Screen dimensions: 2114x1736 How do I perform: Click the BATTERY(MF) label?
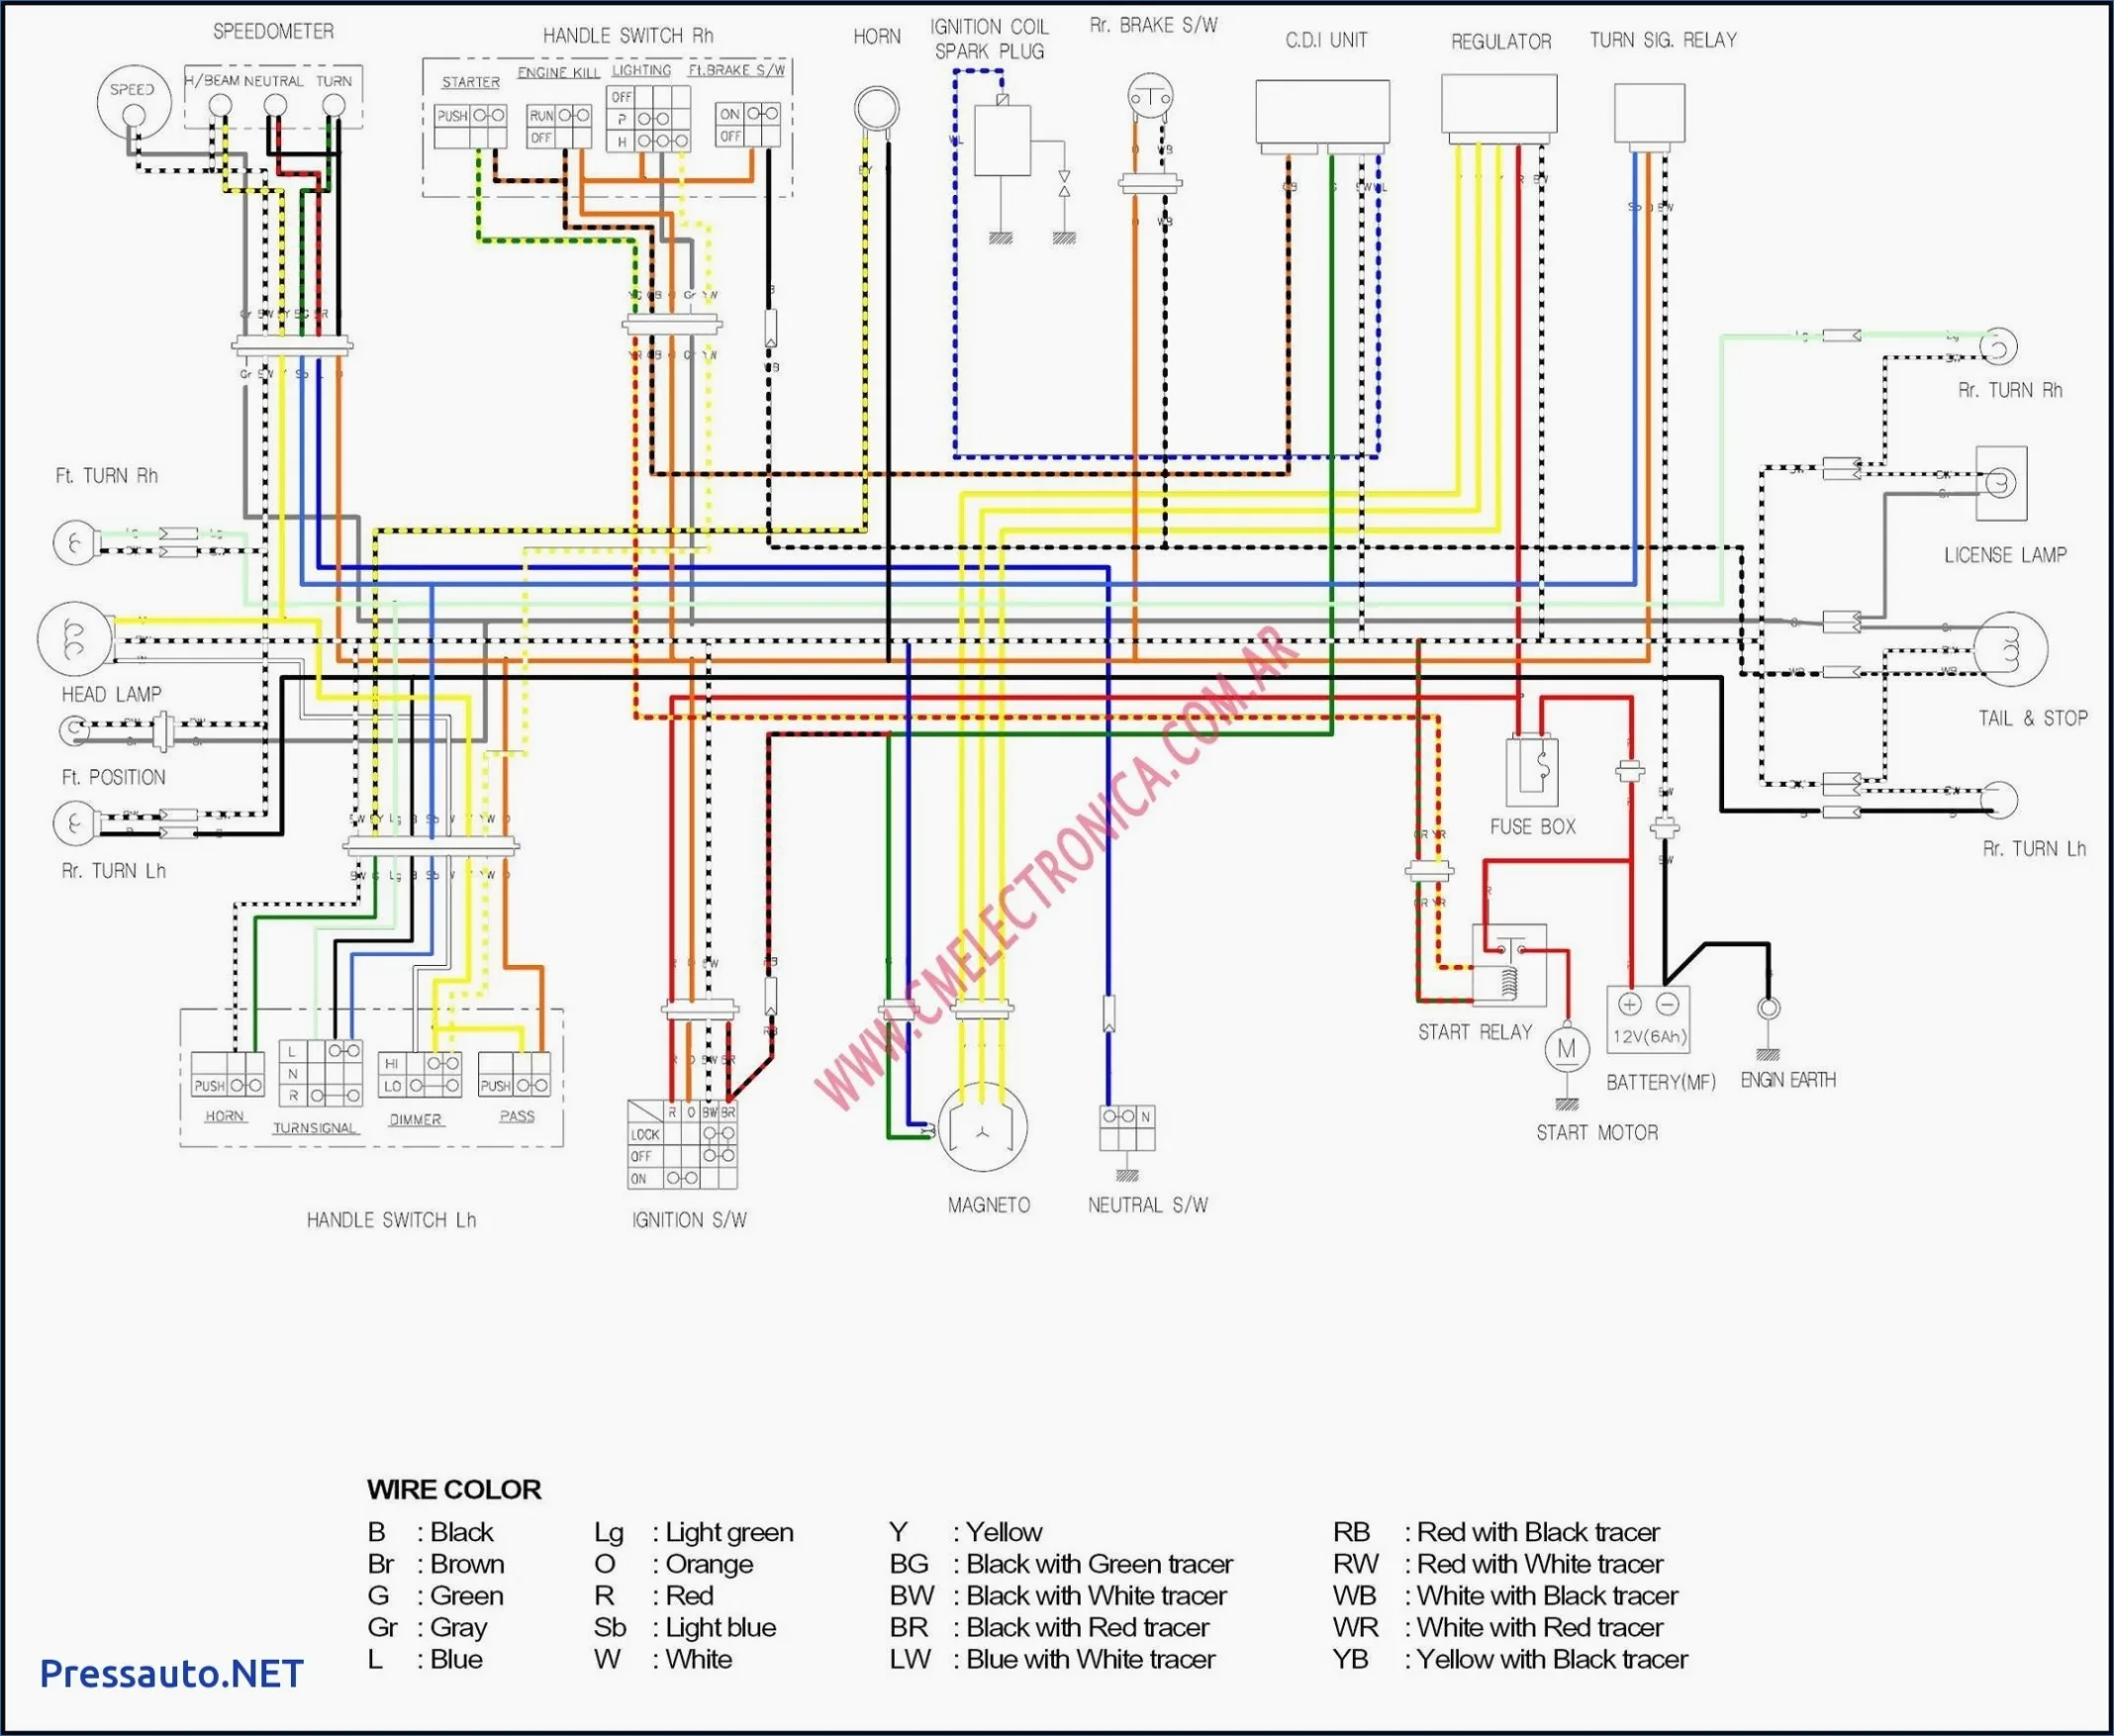[1660, 1082]
